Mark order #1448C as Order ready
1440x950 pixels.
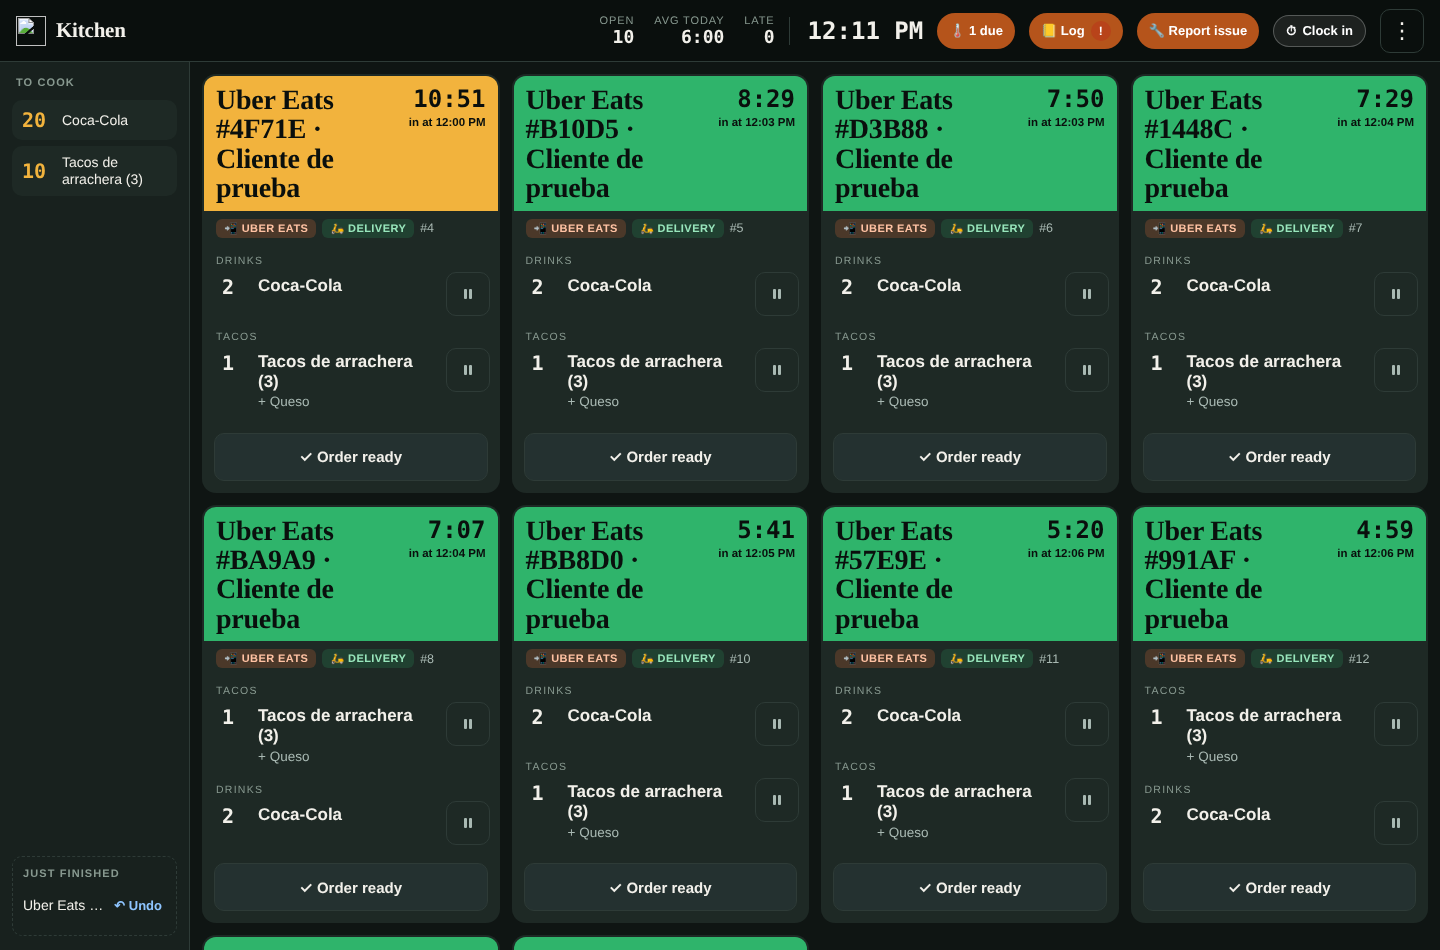click(1279, 457)
